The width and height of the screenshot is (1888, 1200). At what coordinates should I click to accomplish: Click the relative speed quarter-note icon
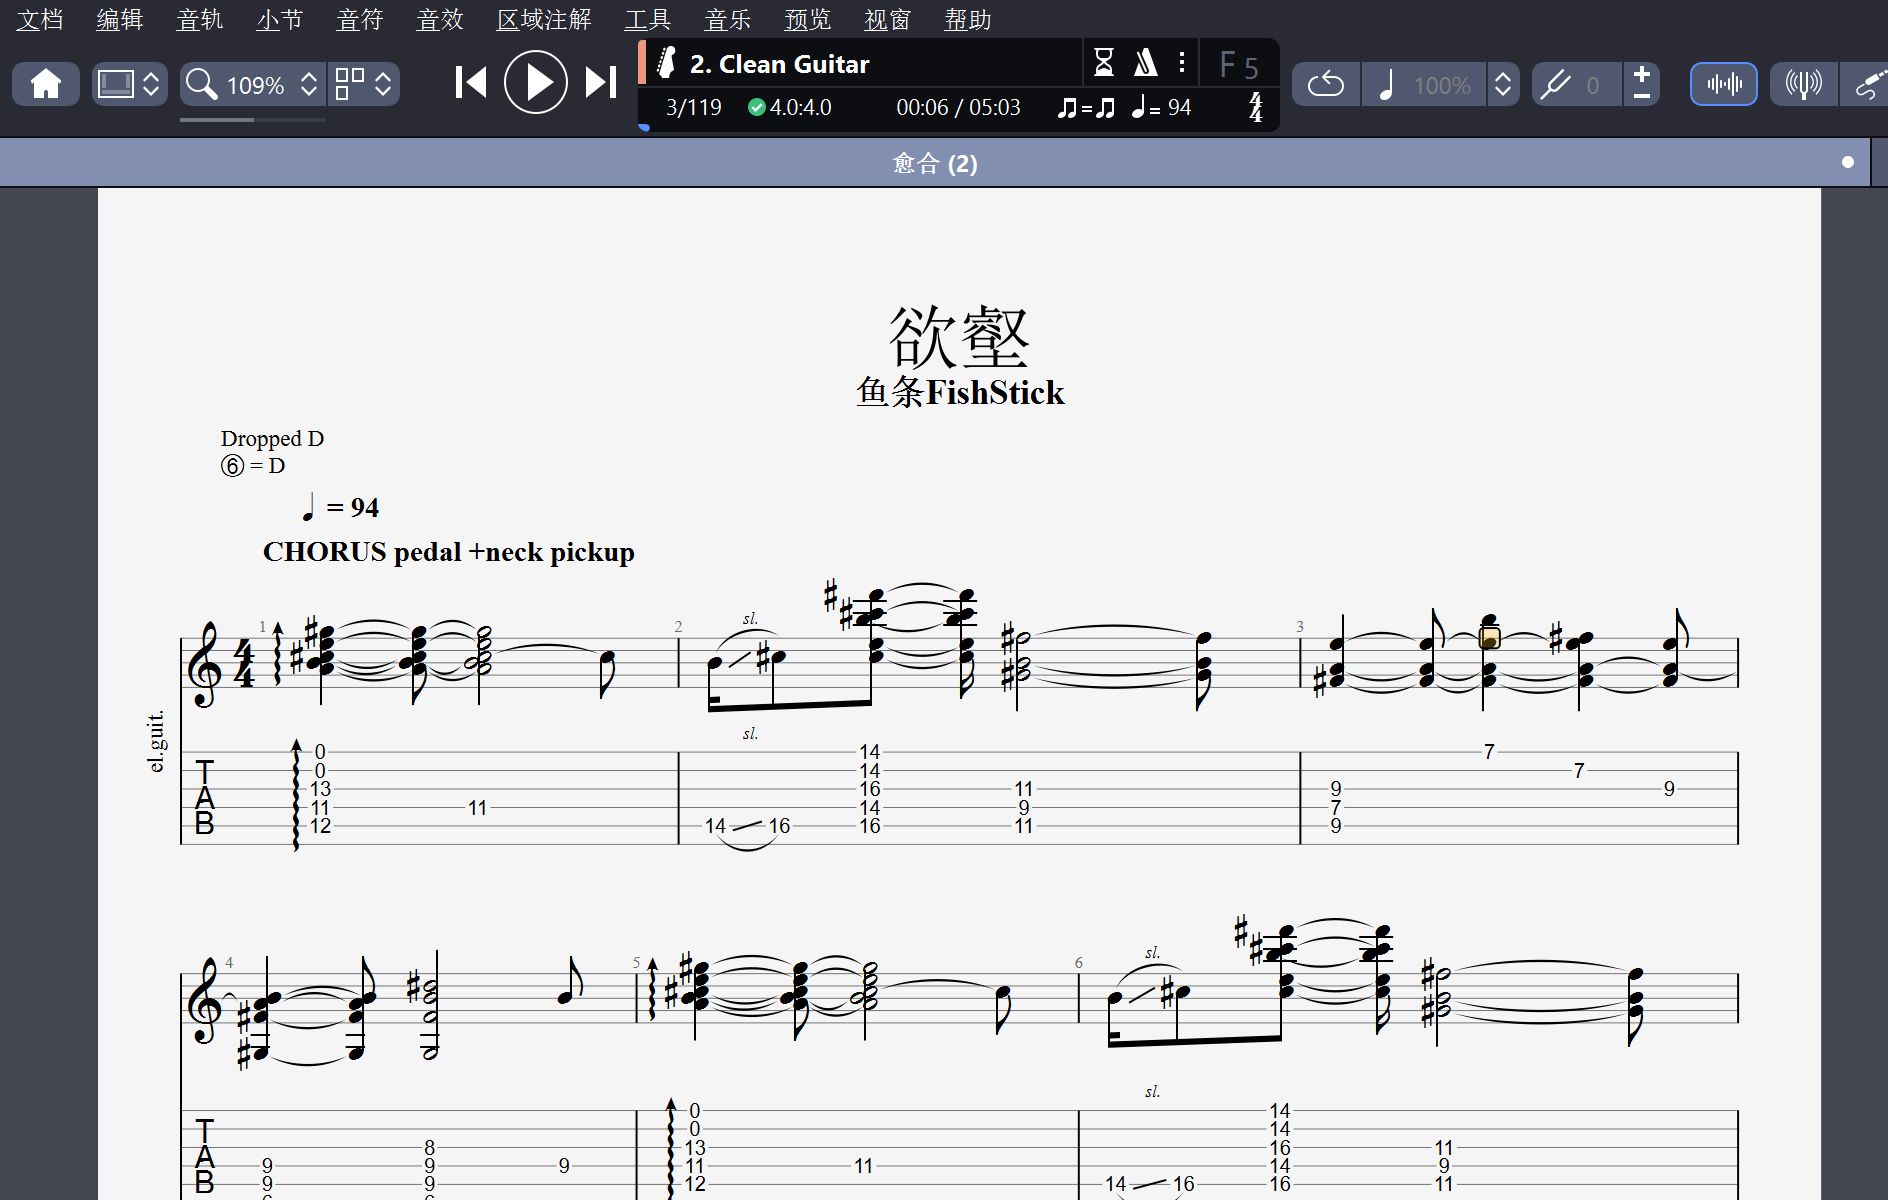tap(1386, 85)
